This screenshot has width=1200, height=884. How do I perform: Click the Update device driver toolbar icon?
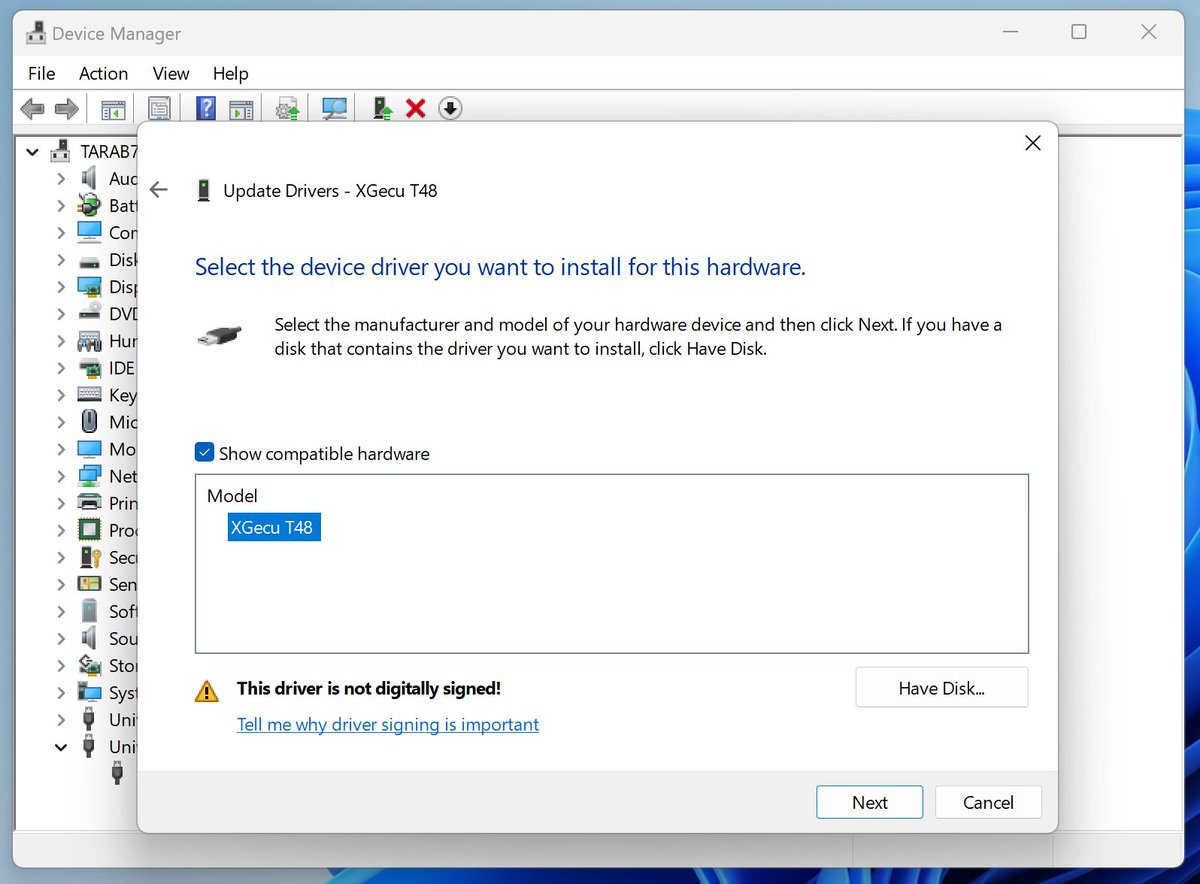tap(288, 108)
